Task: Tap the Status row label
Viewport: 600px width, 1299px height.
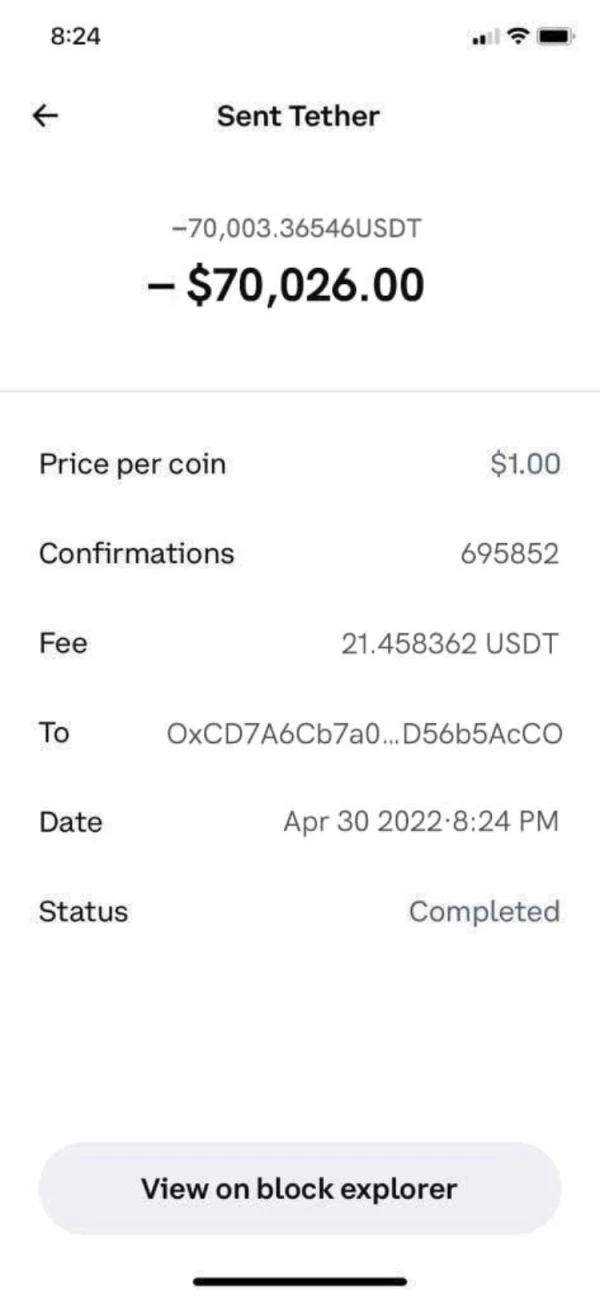Action: (x=83, y=911)
